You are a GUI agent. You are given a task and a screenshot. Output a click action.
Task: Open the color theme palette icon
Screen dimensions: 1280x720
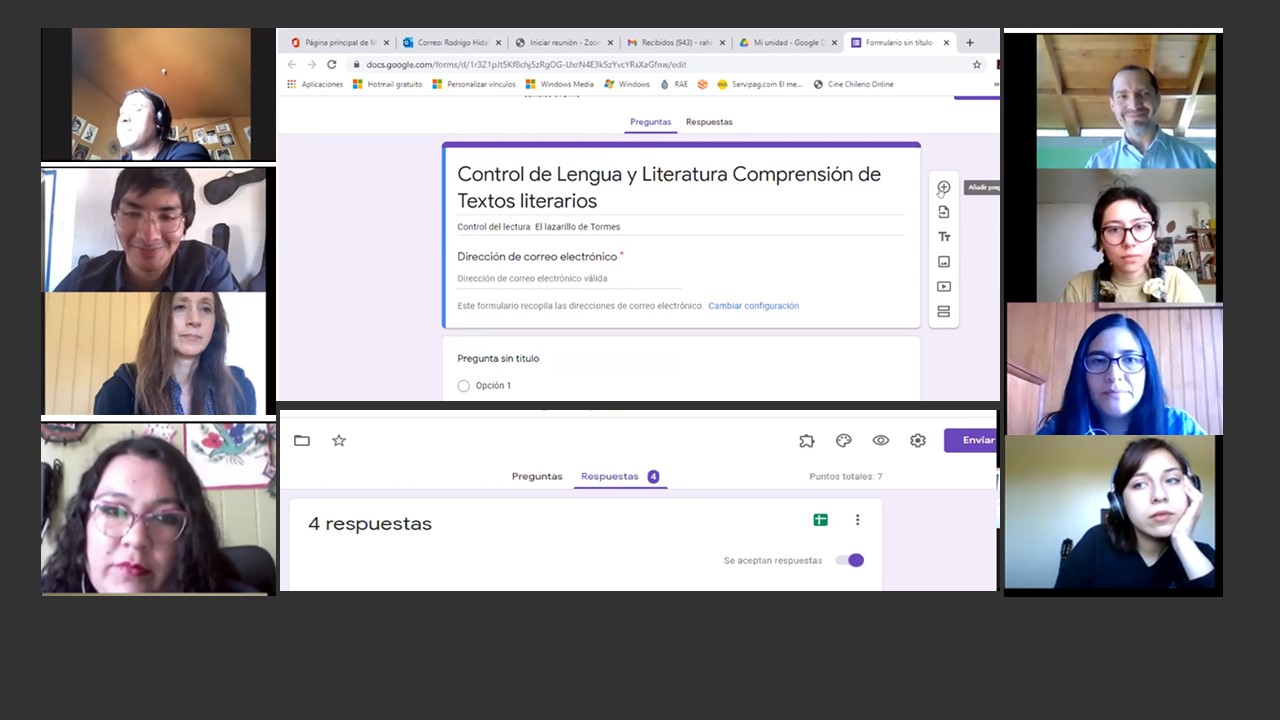tap(843, 441)
